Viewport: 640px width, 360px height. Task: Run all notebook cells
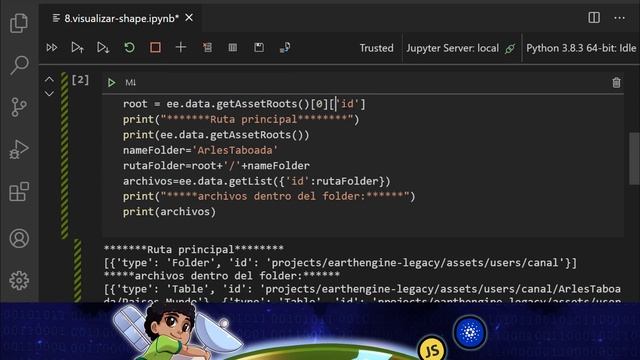52,48
